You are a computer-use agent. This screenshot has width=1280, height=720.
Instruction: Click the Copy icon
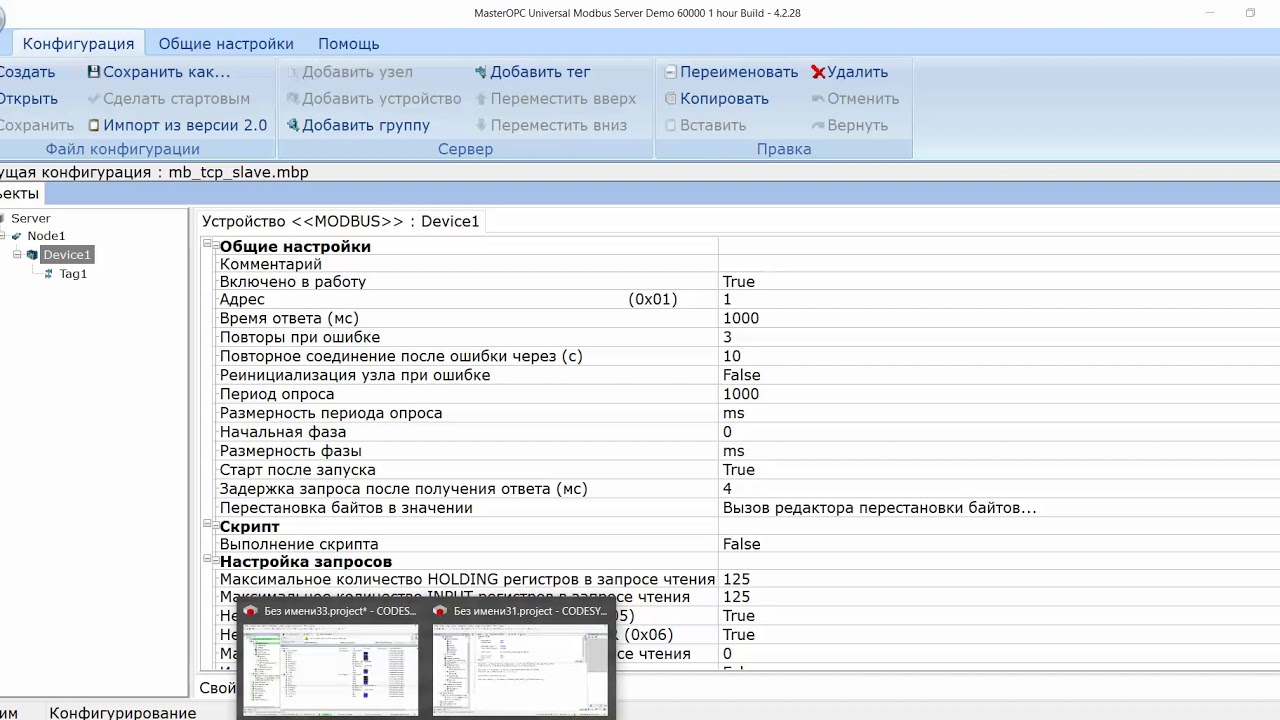click(x=671, y=98)
